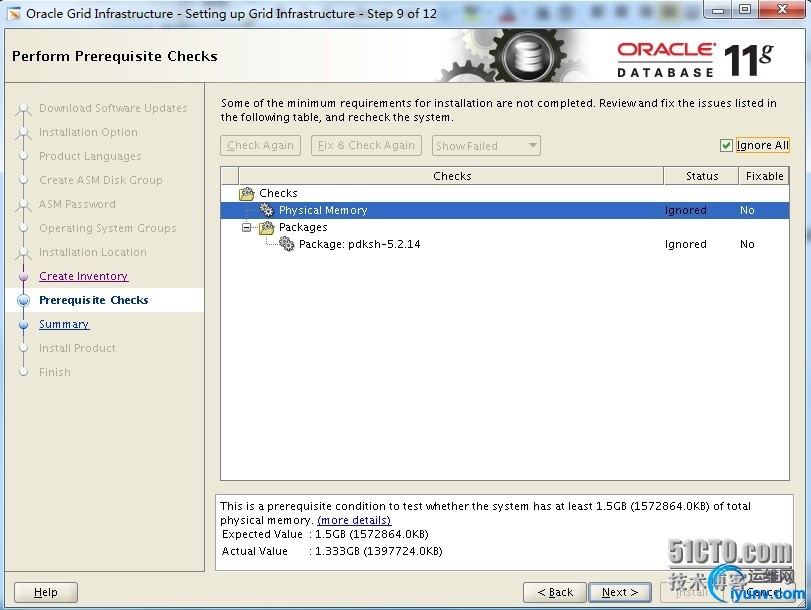
Task: Click the Product Languages step
Action: pyautogui.click(x=90, y=156)
